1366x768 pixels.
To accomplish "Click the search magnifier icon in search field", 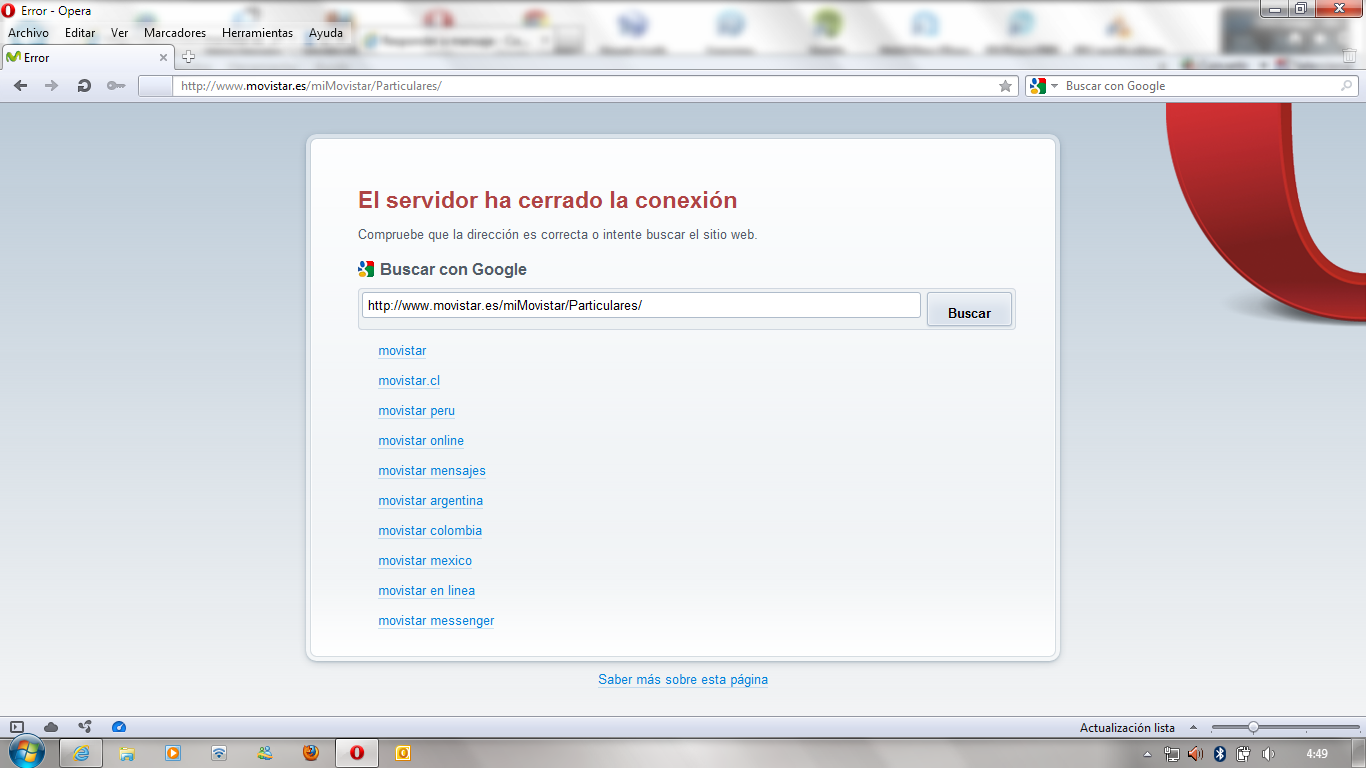I will [1347, 86].
